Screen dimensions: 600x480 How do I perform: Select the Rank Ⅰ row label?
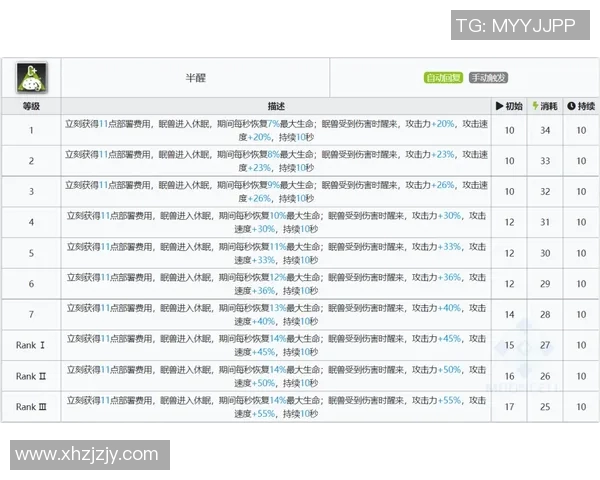coord(31,345)
